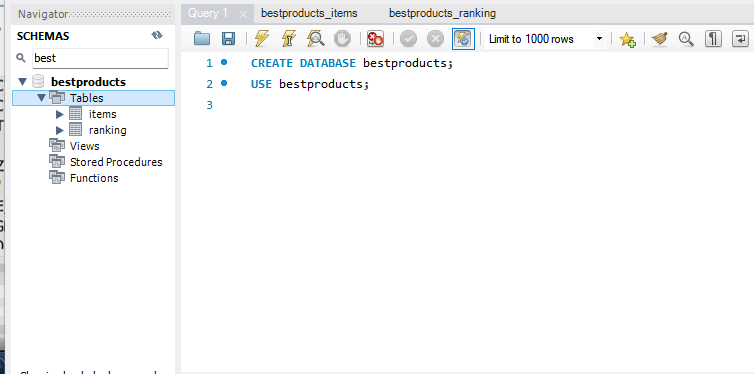
Task: Commit the current transaction
Action: [x=408, y=38]
